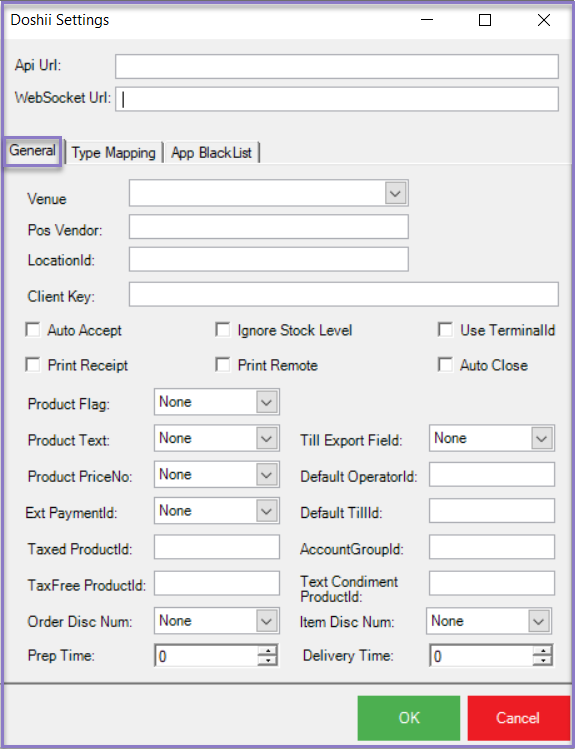Open the Item Disc Num dropdown
The height and width of the screenshot is (749, 575).
[x=489, y=621]
